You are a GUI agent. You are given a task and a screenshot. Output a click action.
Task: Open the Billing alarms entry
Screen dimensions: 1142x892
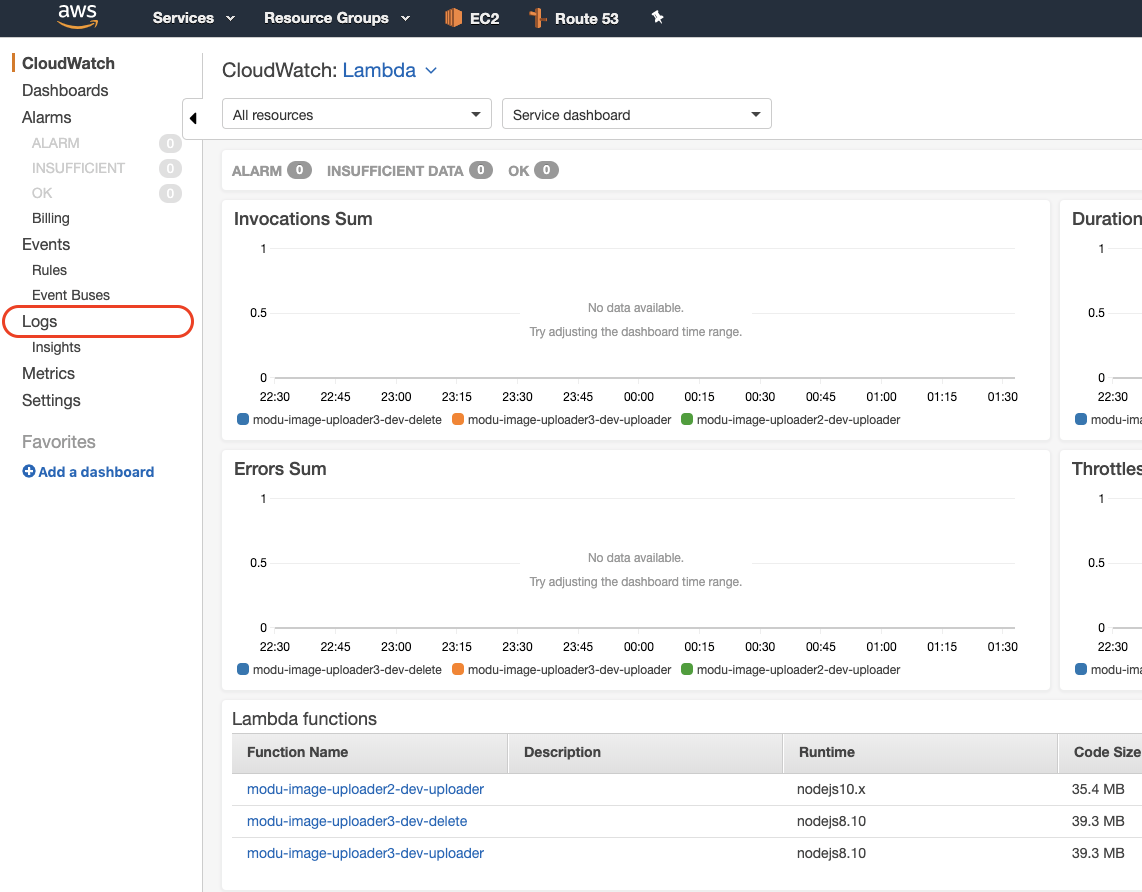point(50,218)
